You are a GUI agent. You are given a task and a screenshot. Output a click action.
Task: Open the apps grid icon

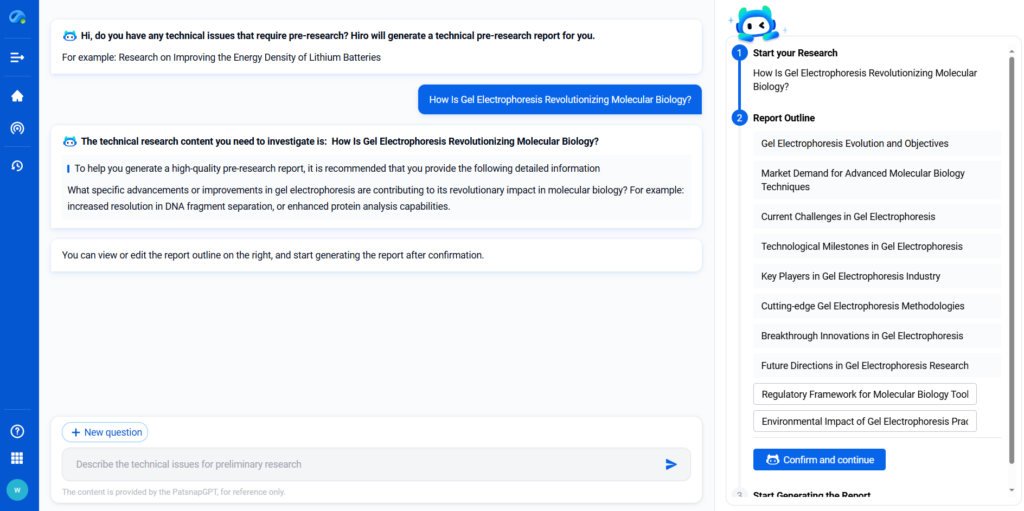[x=17, y=458]
